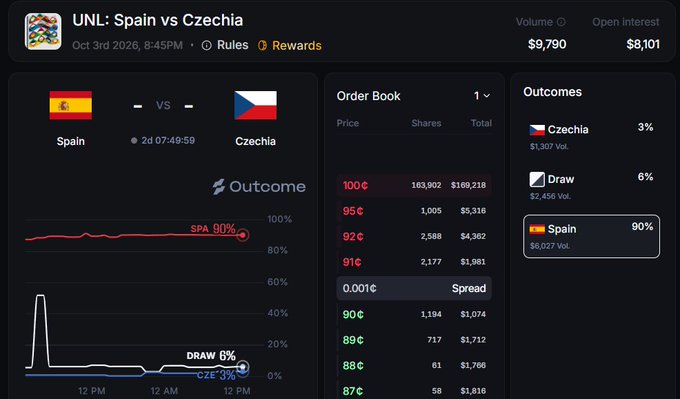
Task: Expand the order book grouping dropdown
Action: [x=482, y=96]
